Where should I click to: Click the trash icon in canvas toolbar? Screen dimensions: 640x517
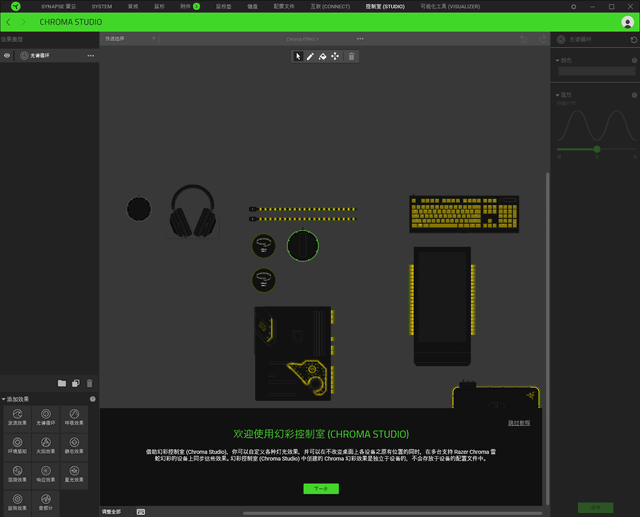[351, 56]
